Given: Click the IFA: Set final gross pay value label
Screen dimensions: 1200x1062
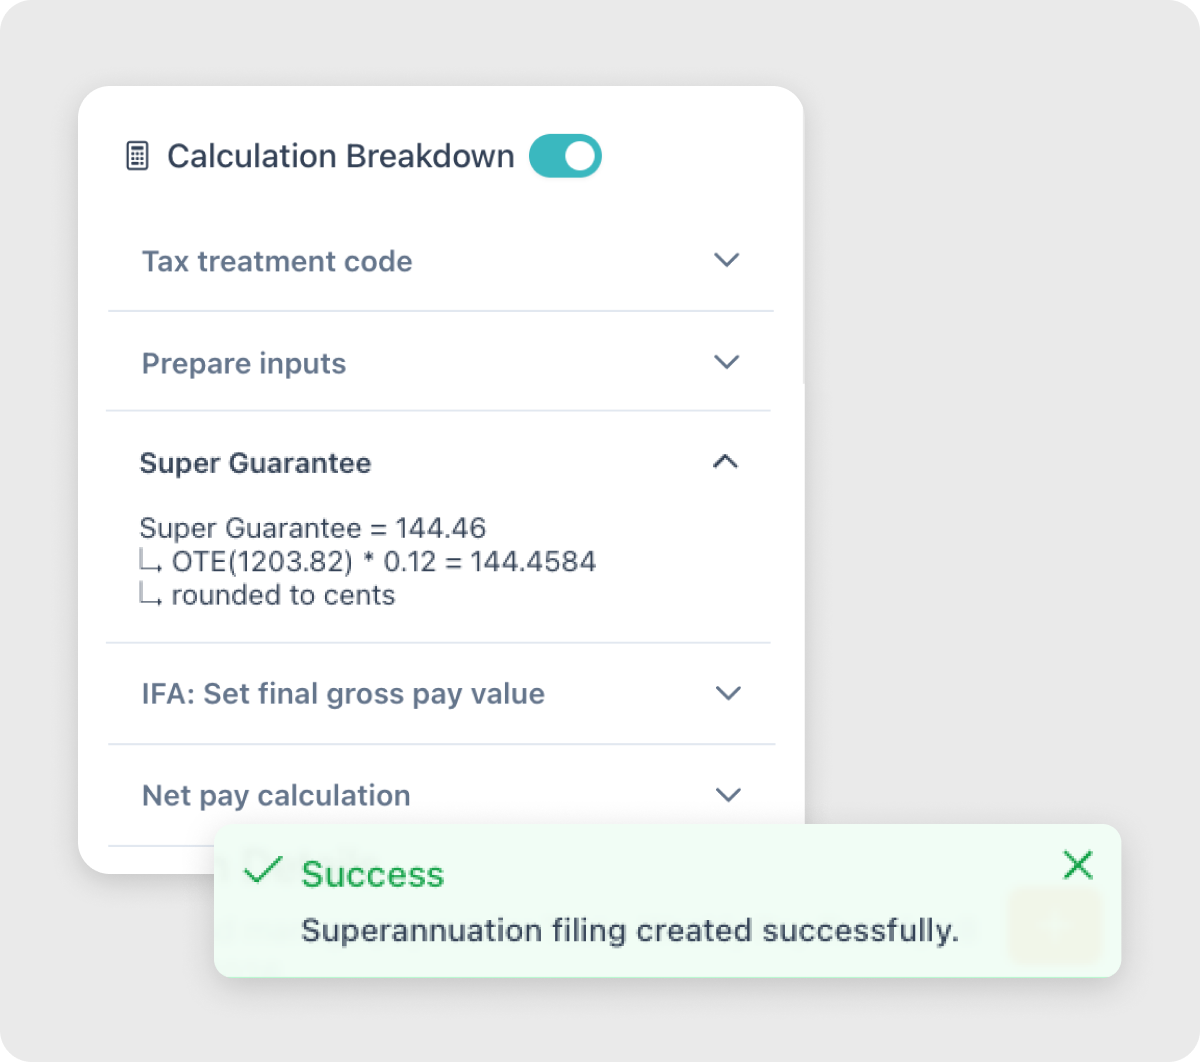Looking at the screenshot, I should coord(343,694).
